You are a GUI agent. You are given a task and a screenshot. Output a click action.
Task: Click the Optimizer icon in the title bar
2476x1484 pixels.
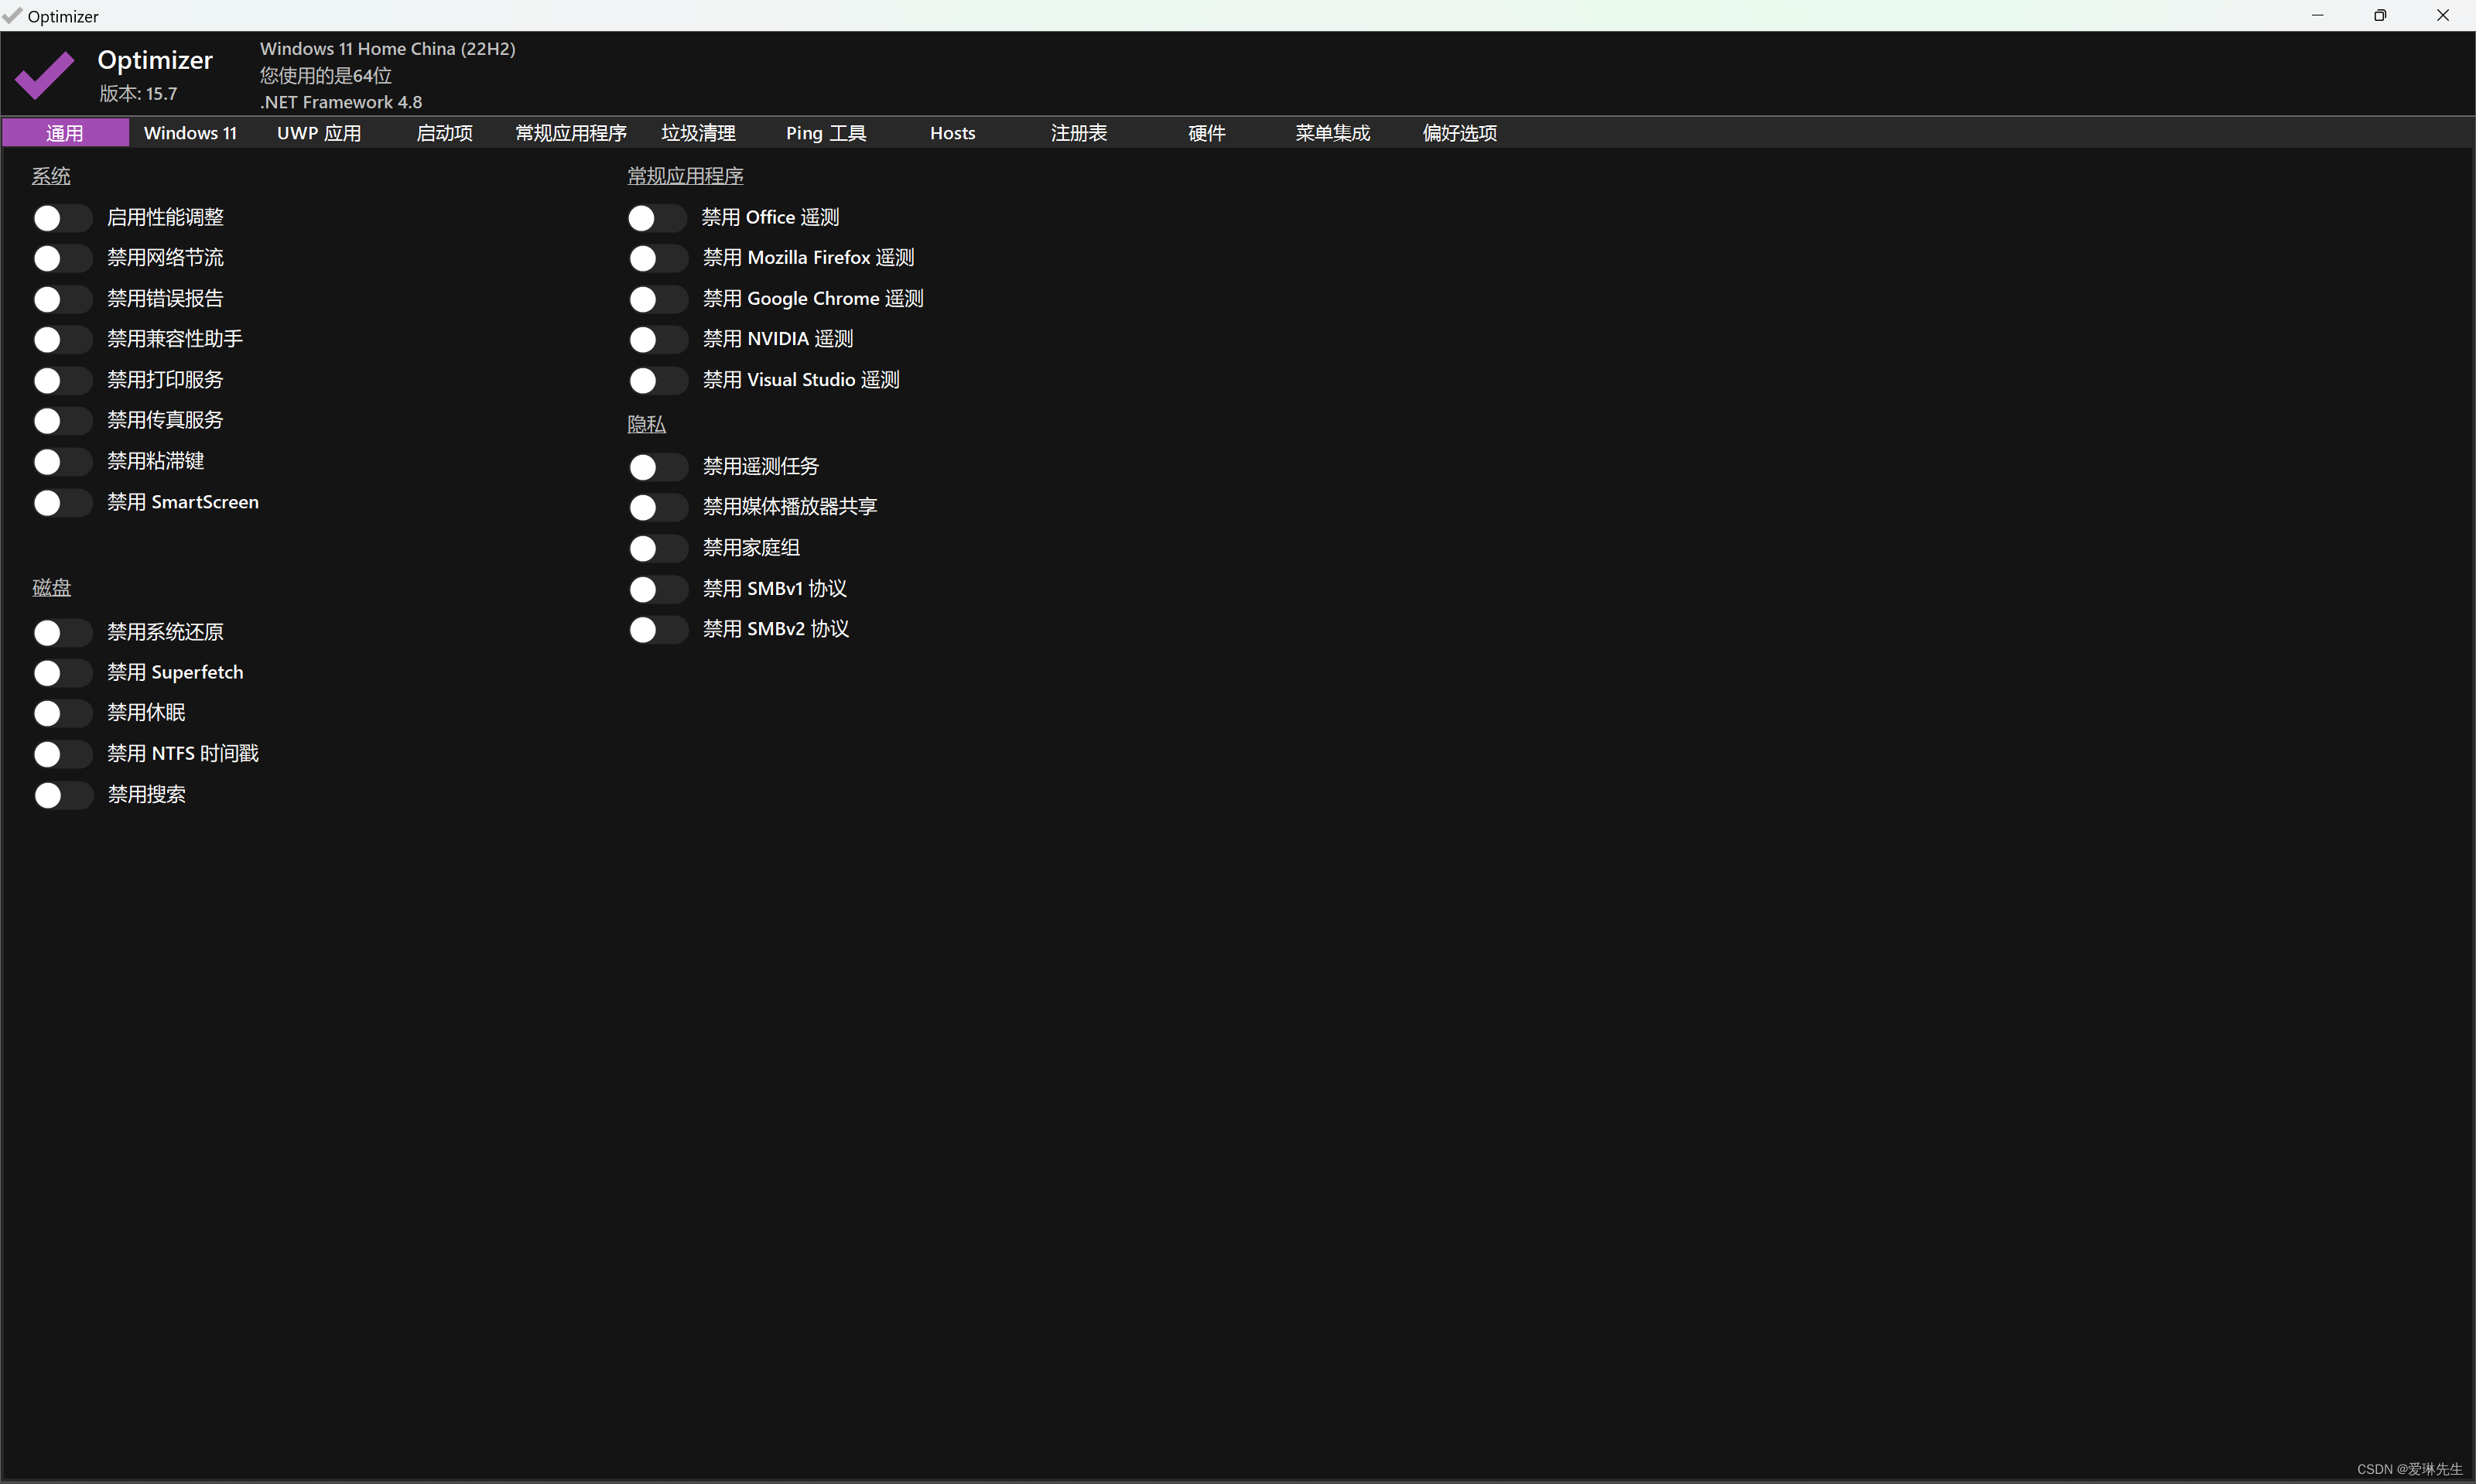point(12,15)
